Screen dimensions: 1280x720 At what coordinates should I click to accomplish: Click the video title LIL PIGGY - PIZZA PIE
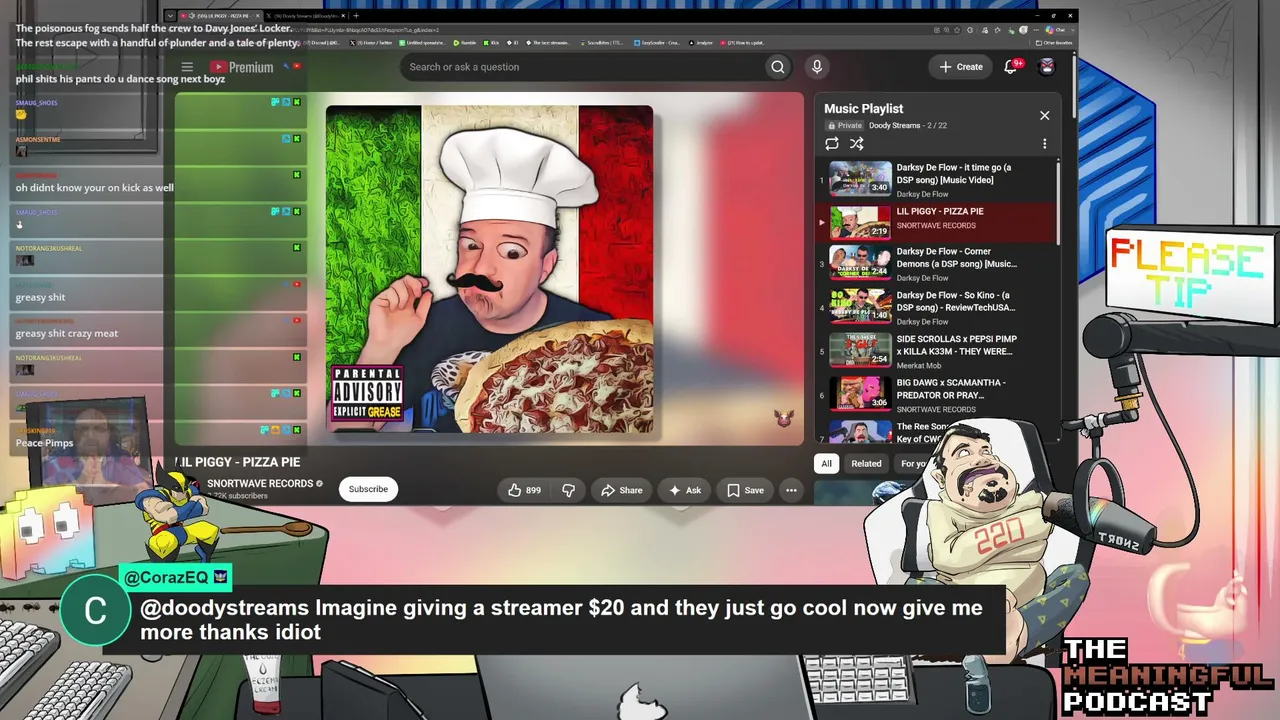coord(238,462)
